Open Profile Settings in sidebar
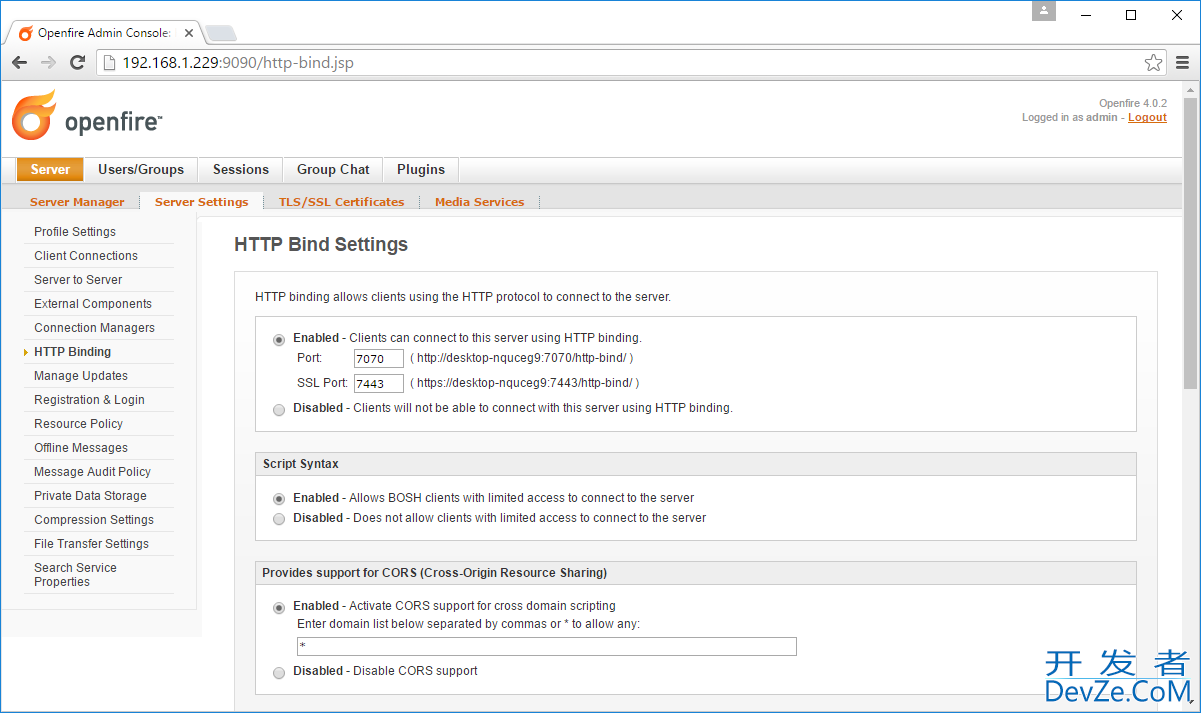This screenshot has height=713, width=1201. (75, 232)
